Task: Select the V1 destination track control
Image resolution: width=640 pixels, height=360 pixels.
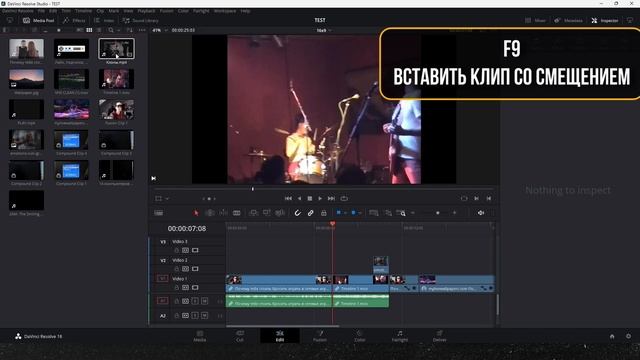Action: coord(162,278)
